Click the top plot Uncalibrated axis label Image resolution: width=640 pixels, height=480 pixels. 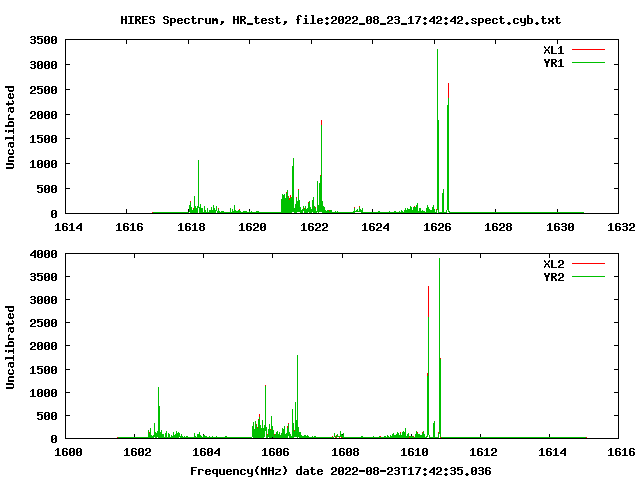(x=10, y=127)
